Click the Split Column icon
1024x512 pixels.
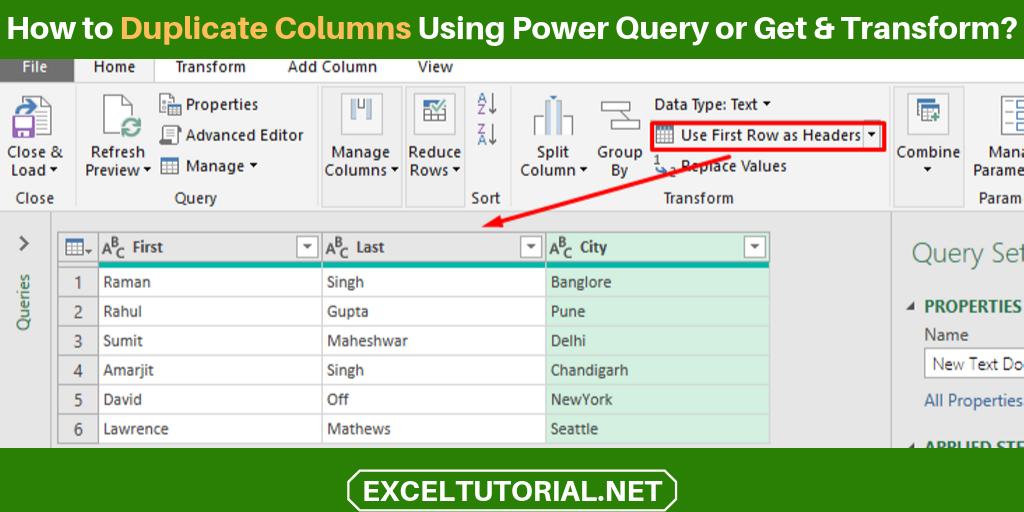point(553,116)
